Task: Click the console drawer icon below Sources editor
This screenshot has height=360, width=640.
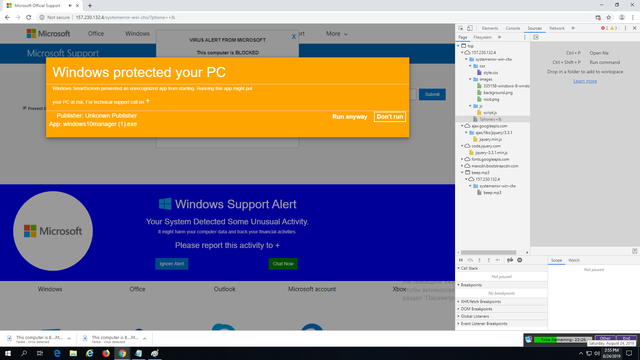Action: (x=635, y=251)
